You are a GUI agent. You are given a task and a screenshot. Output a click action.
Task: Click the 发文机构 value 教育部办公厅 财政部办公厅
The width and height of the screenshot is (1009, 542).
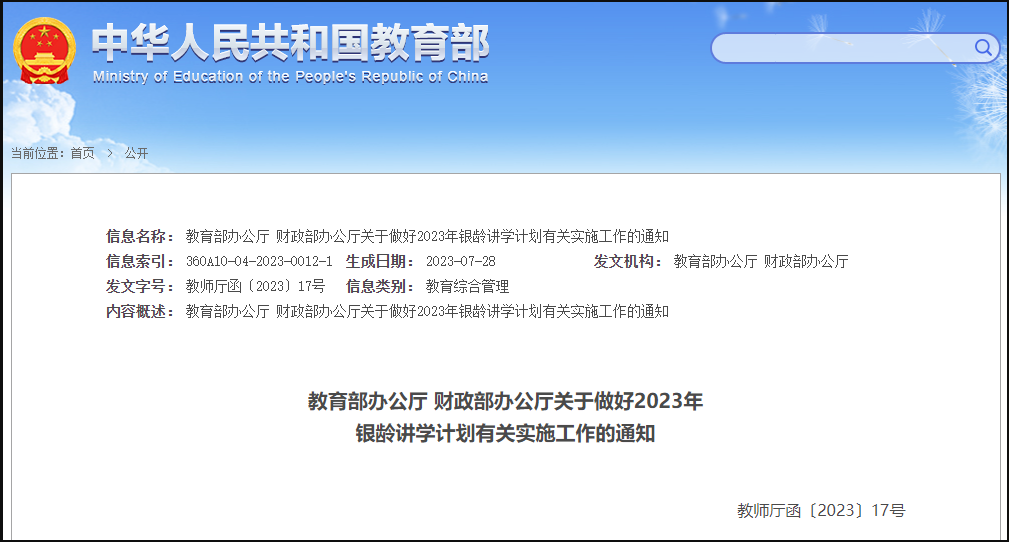[761, 261]
